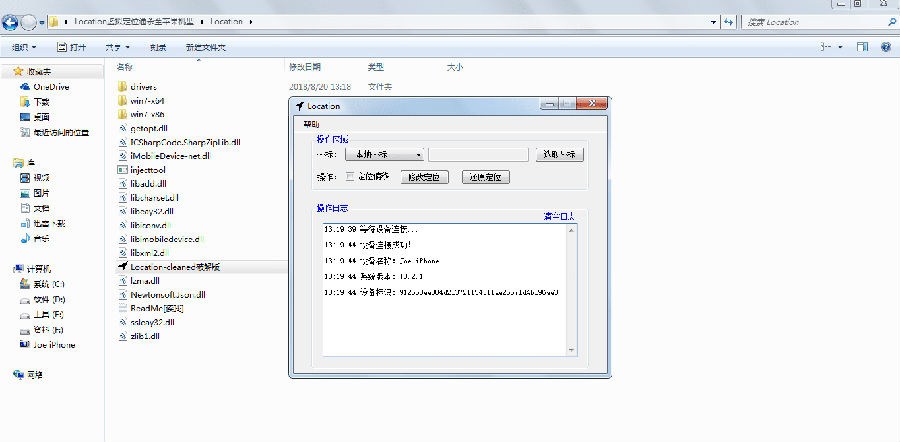
Task: Toggle the preview pane icon
Action: click(x=862, y=47)
